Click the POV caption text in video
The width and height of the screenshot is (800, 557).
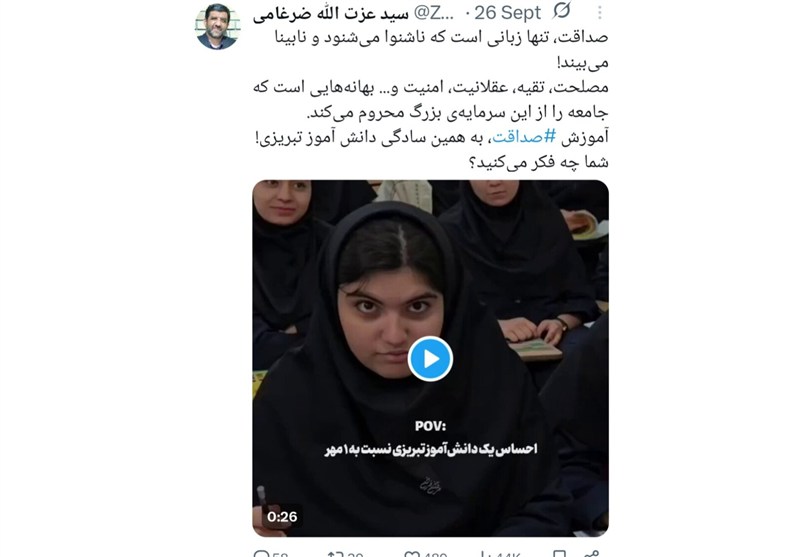point(430,426)
